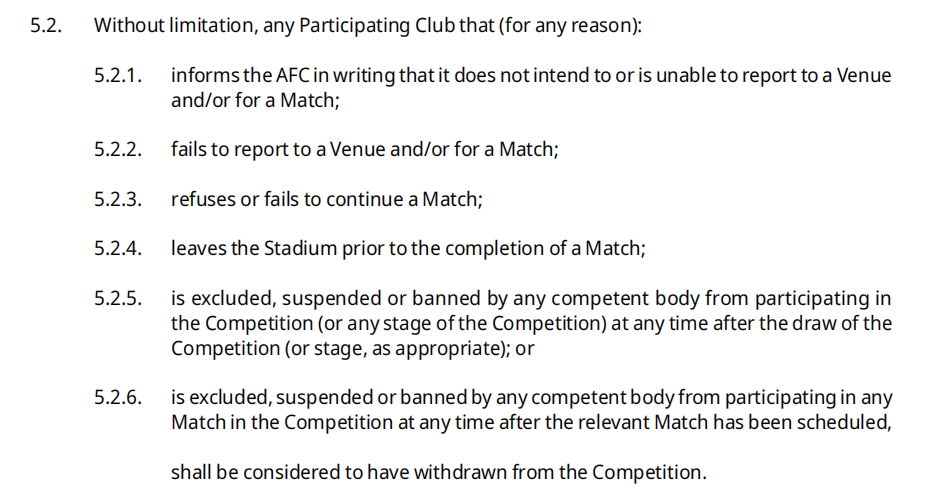Click the line 'and/or for a Match;' under 5.2.1
Image resolution: width=929 pixels, height=493 pixels.
point(255,100)
